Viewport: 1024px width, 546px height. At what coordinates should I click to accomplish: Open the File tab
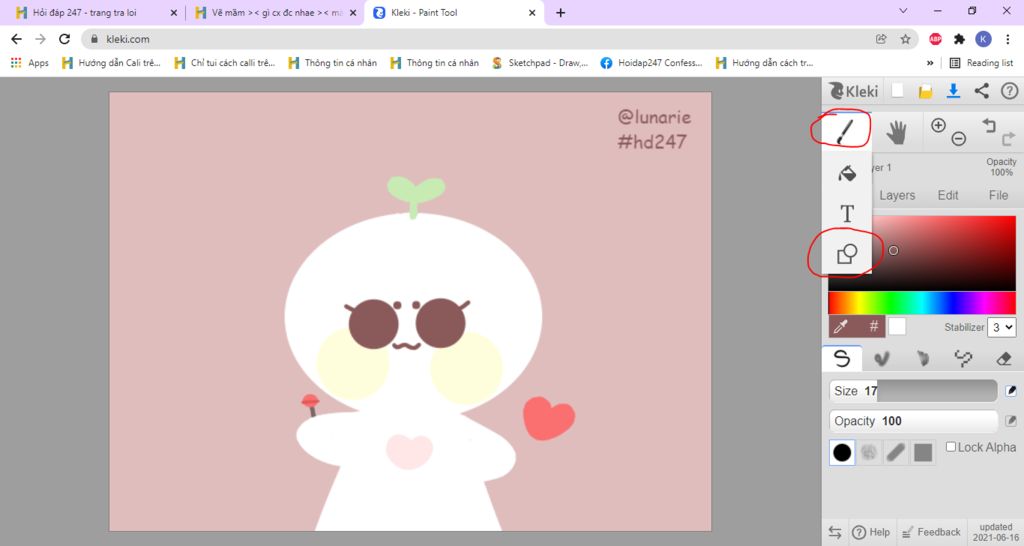[x=998, y=195]
